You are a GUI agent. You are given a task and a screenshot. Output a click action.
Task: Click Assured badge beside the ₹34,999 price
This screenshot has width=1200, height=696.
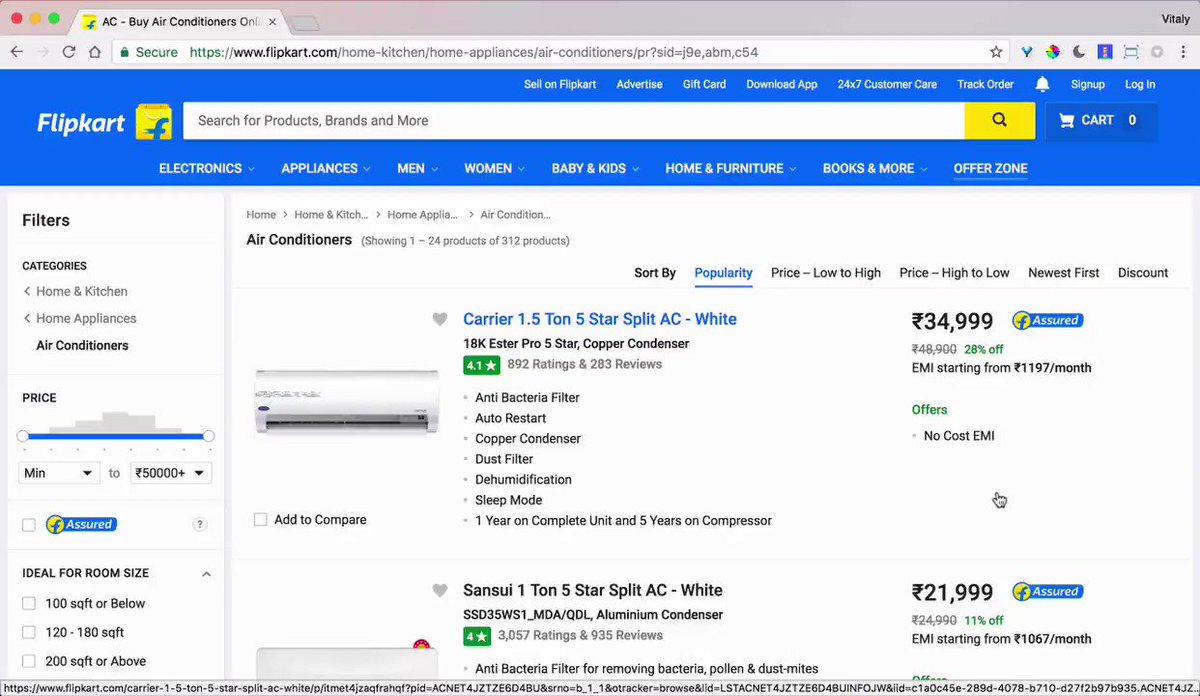pos(1048,321)
